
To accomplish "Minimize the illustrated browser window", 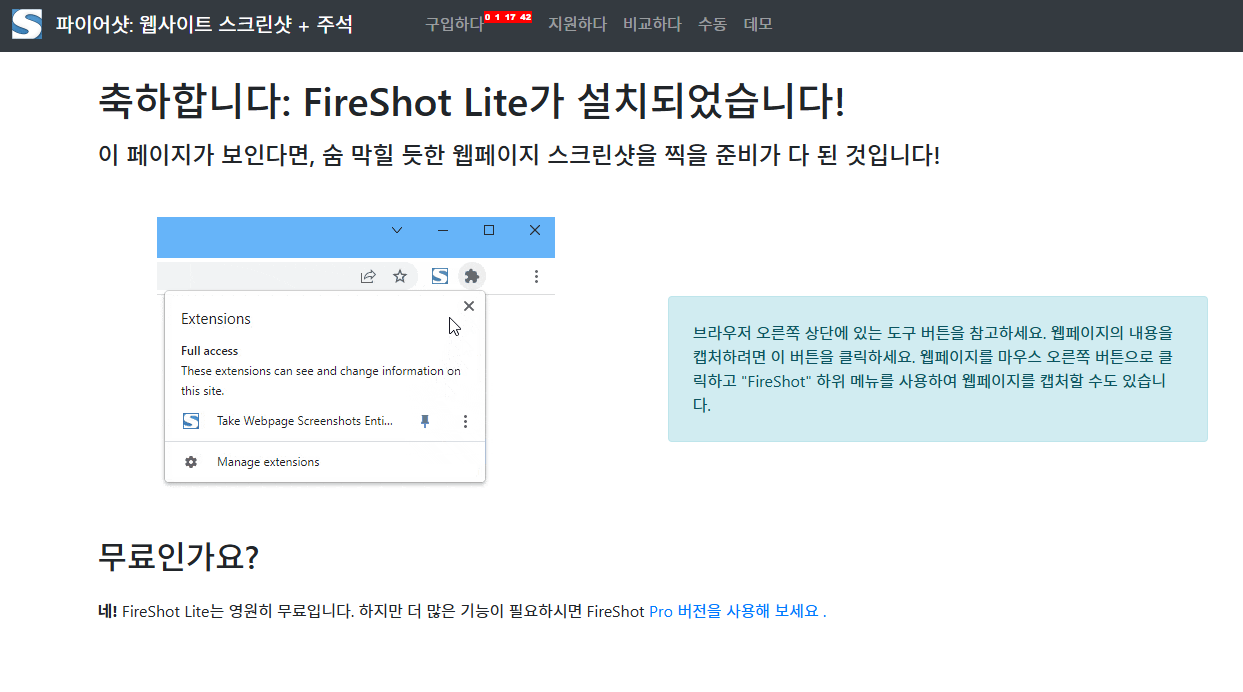I will point(443,230).
